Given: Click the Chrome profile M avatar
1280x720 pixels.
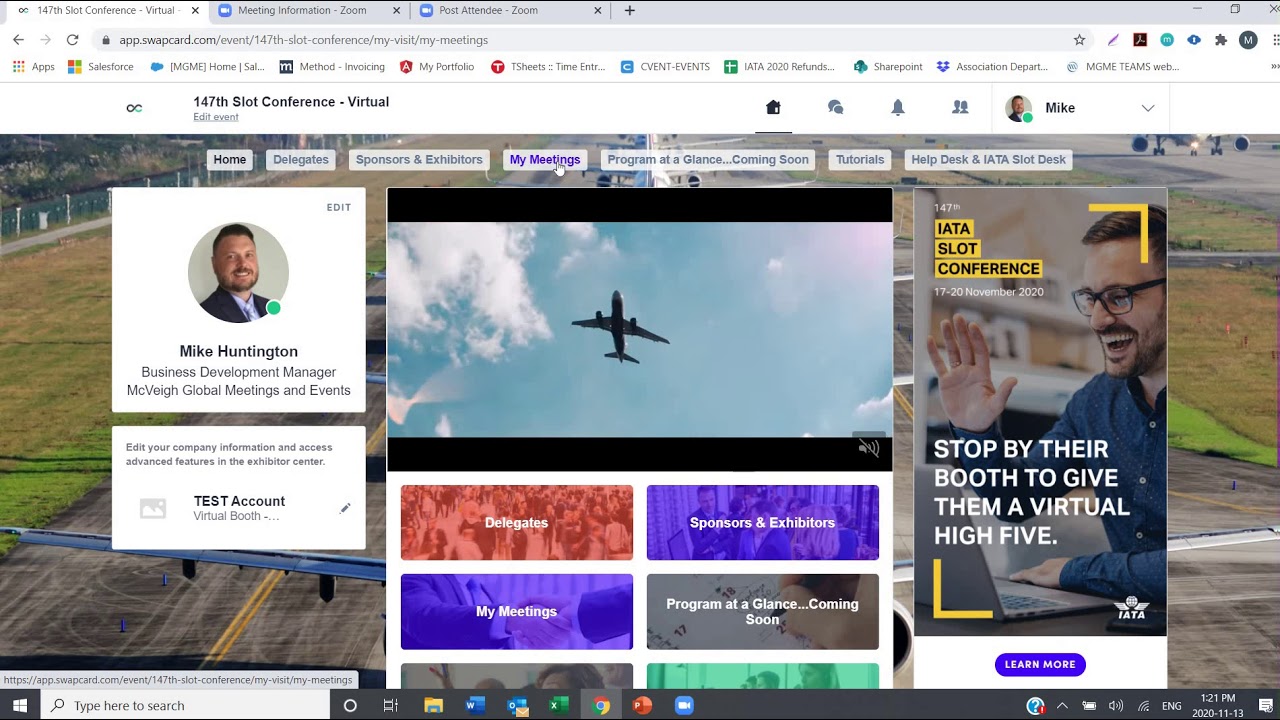Looking at the screenshot, I should pos(1248,40).
